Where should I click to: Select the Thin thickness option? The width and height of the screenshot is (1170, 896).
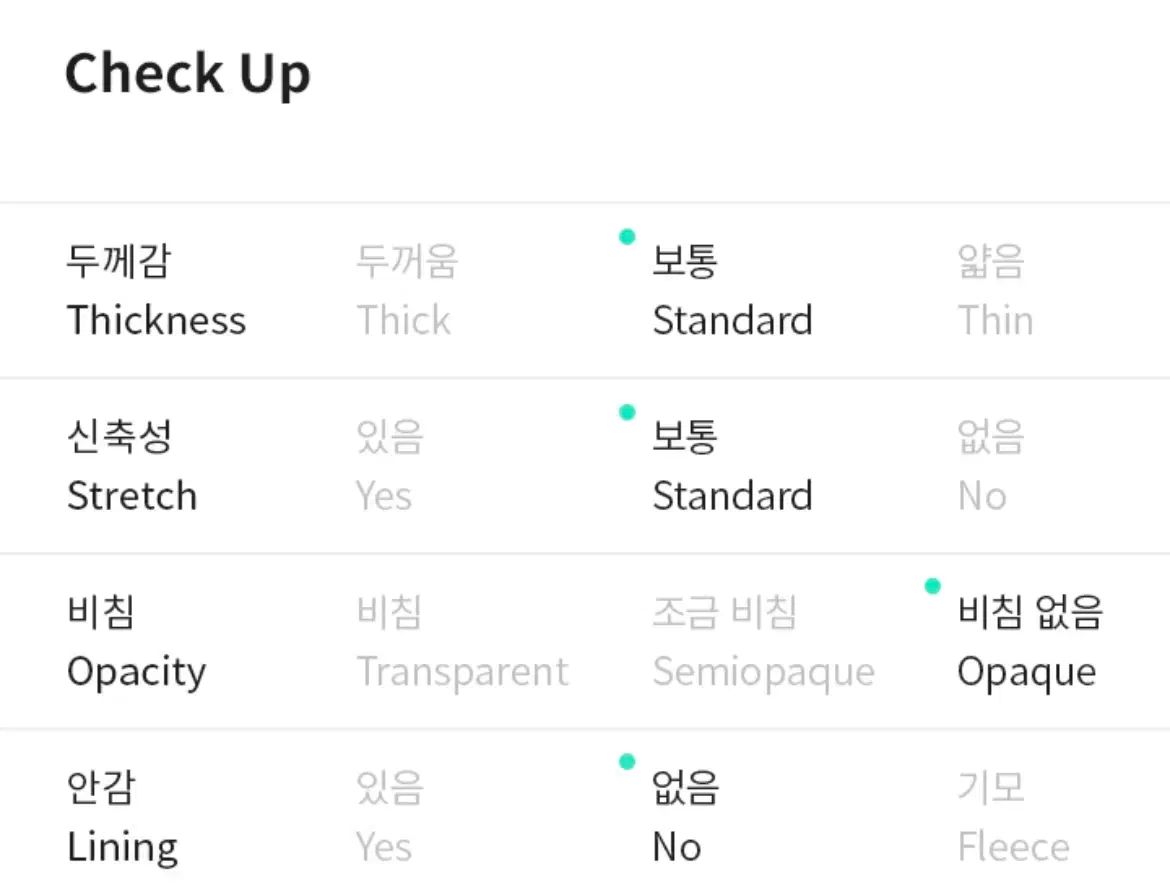[995, 291]
